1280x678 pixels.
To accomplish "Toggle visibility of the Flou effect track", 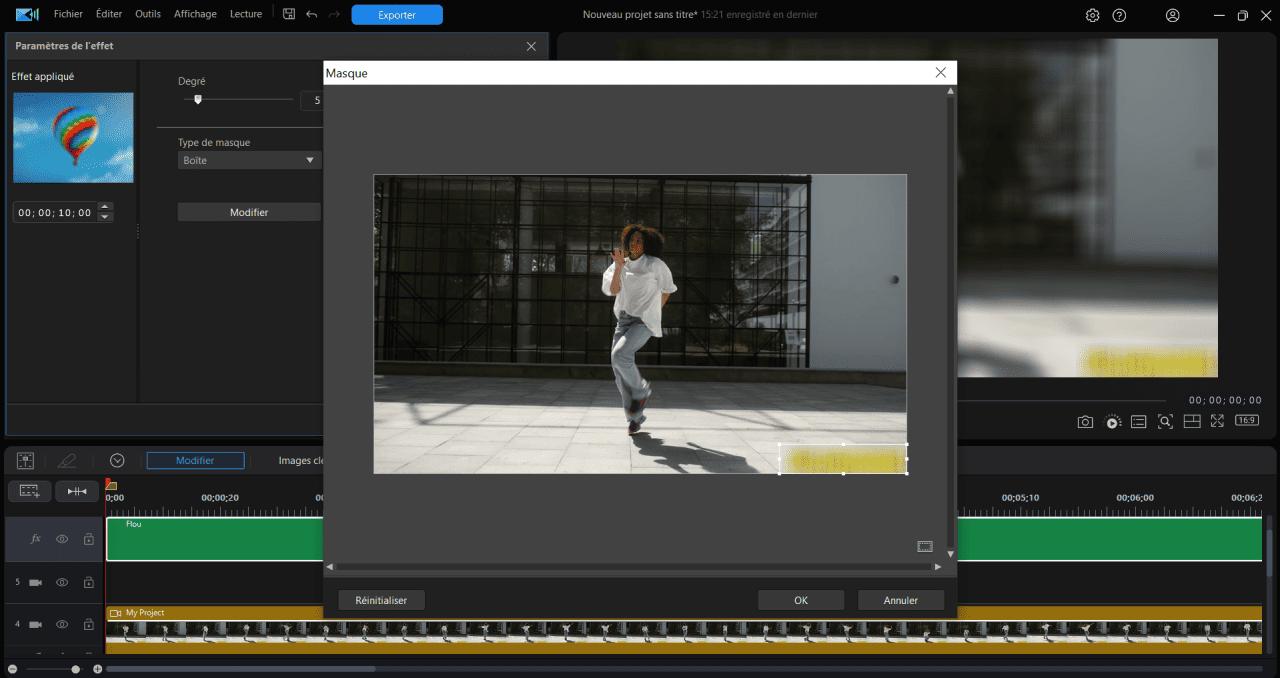I will (61, 538).
